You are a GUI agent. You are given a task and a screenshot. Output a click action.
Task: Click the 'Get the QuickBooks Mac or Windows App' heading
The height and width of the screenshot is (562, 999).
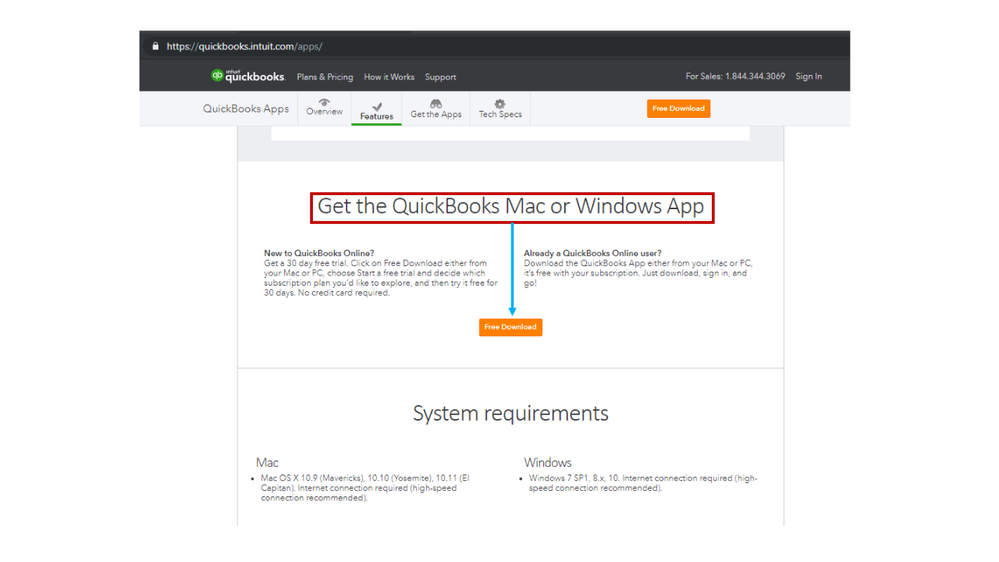[511, 206]
